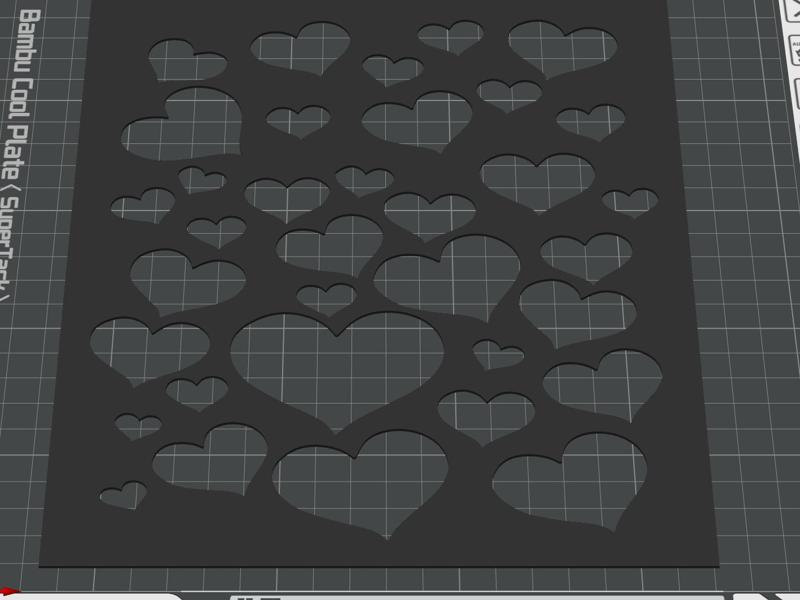Click the scissors-style tool icon at the right edge
The width and height of the screenshot is (800, 600).
coord(793,12)
